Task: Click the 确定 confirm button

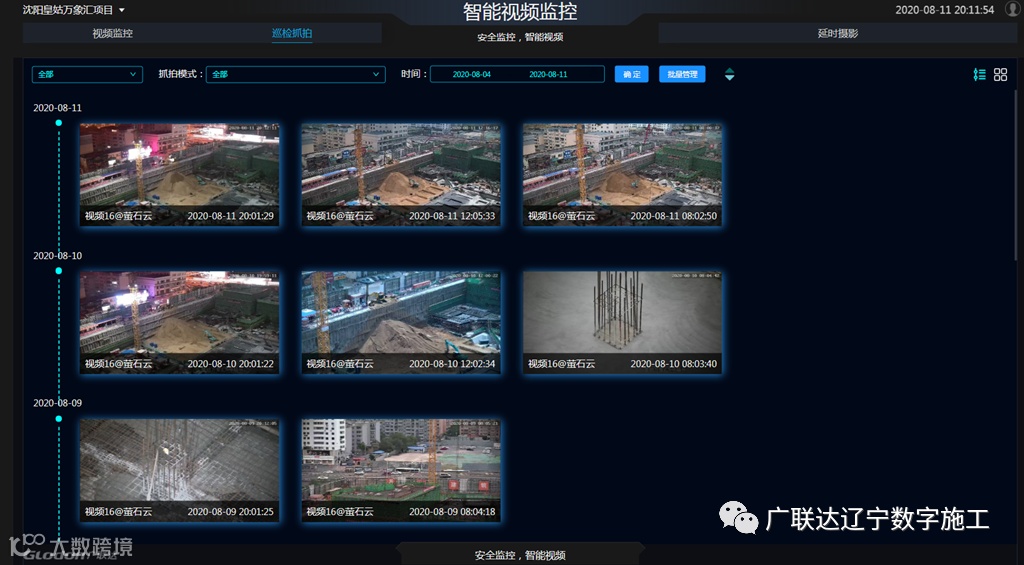Action: [632, 74]
